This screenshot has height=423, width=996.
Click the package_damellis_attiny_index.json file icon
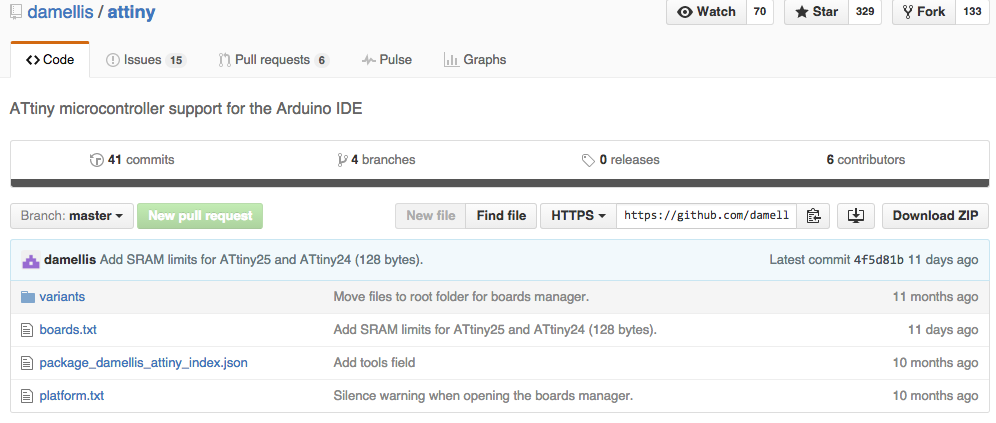coord(27,363)
